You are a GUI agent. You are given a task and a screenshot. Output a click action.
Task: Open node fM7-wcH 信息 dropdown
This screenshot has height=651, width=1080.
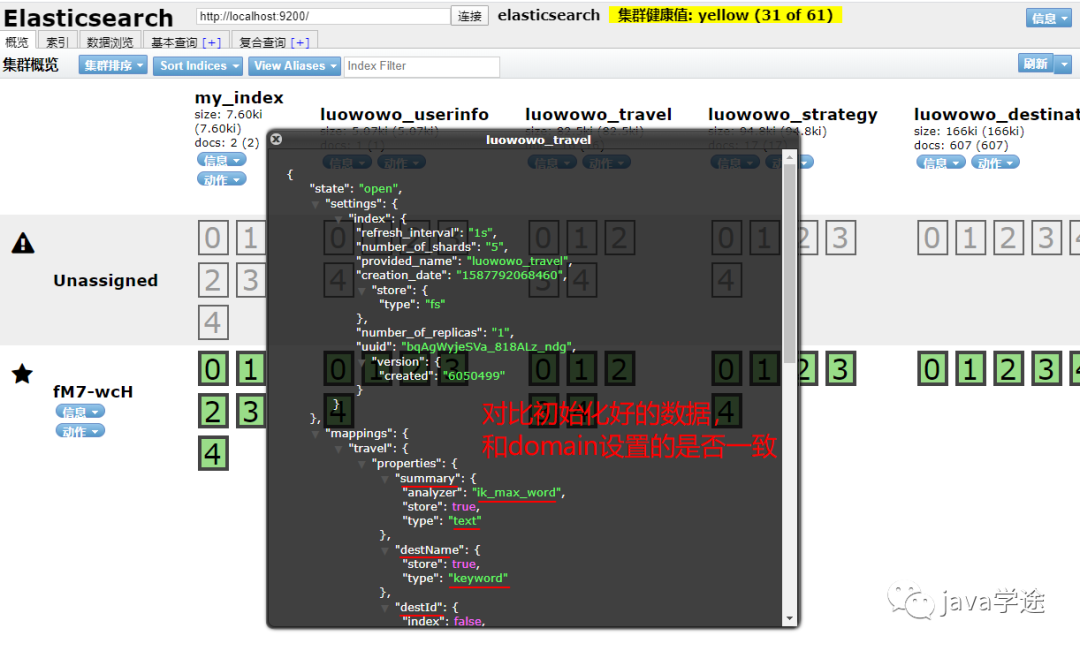[81, 411]
